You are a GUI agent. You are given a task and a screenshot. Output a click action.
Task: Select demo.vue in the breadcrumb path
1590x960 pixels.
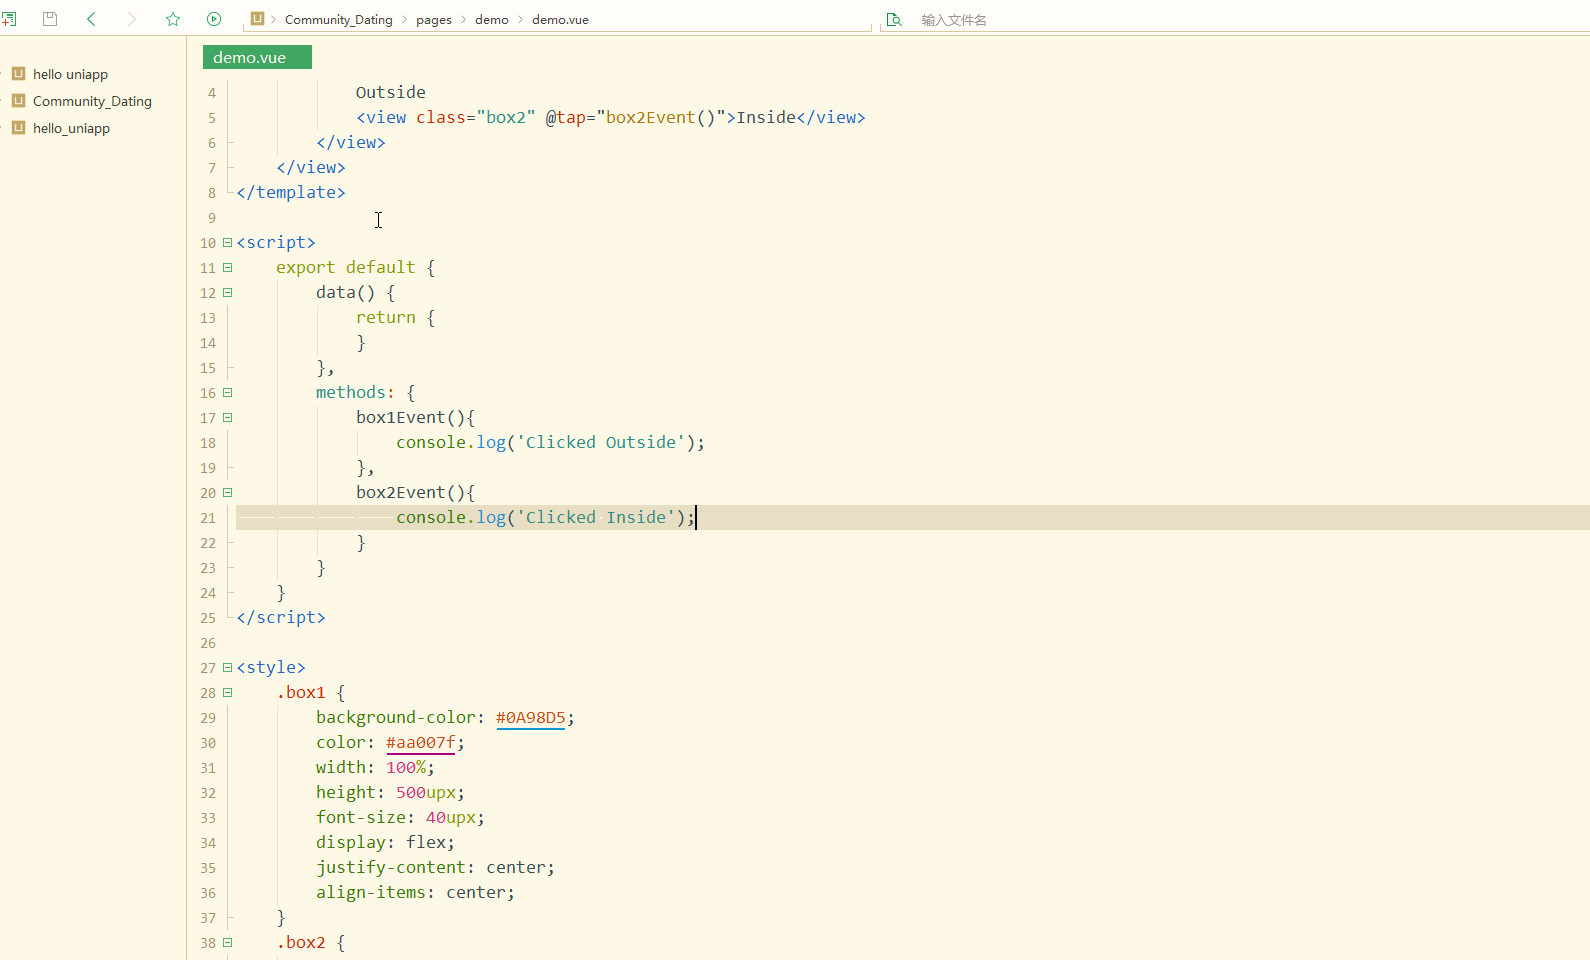[x=560, y=20]
